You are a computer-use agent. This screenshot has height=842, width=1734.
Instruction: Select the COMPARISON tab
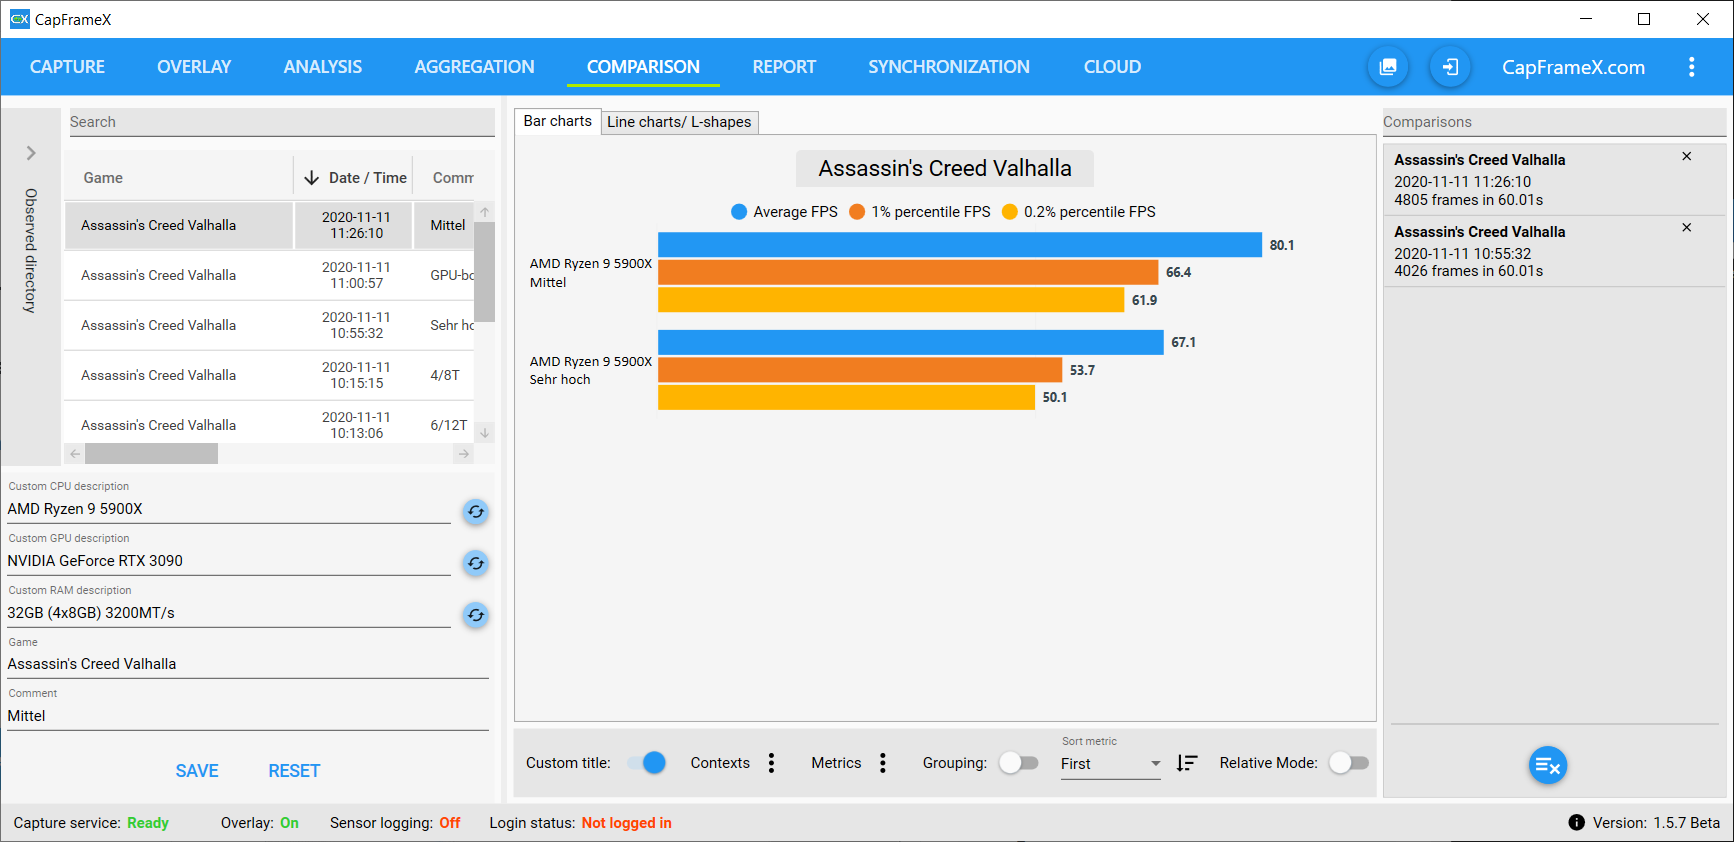click(643, 67)
